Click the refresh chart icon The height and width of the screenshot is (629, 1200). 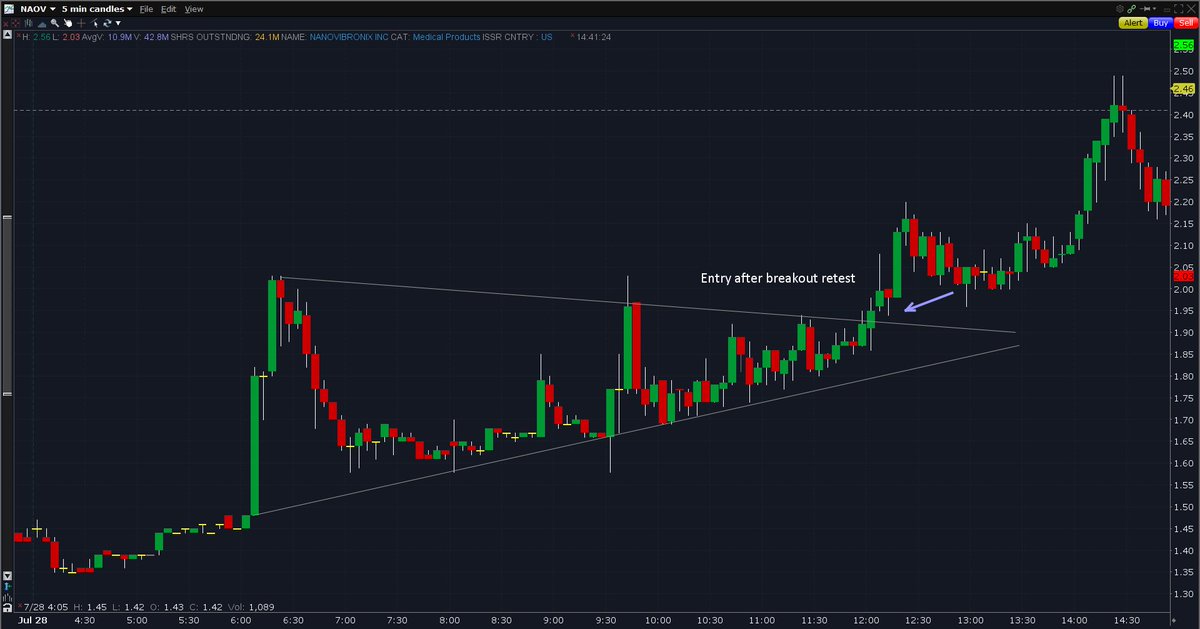pos(107,23)
